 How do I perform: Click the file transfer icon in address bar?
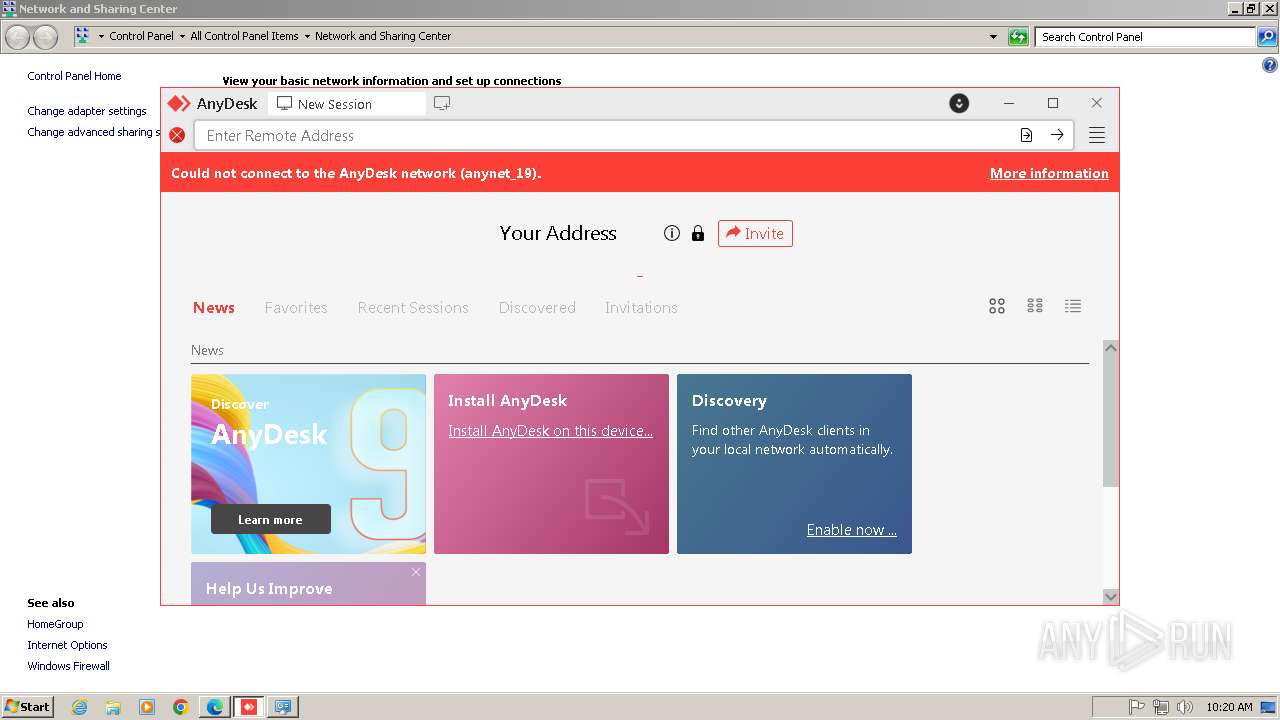click(1026, 135)
